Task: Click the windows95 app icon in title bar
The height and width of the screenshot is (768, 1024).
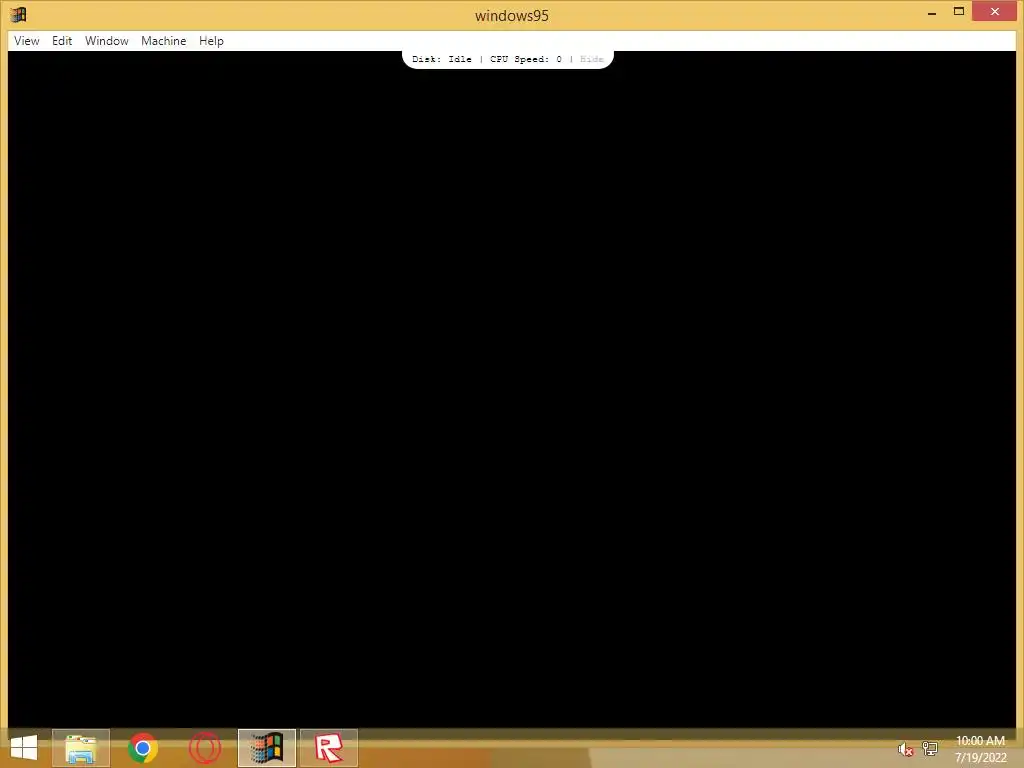Action: [18, 14]
